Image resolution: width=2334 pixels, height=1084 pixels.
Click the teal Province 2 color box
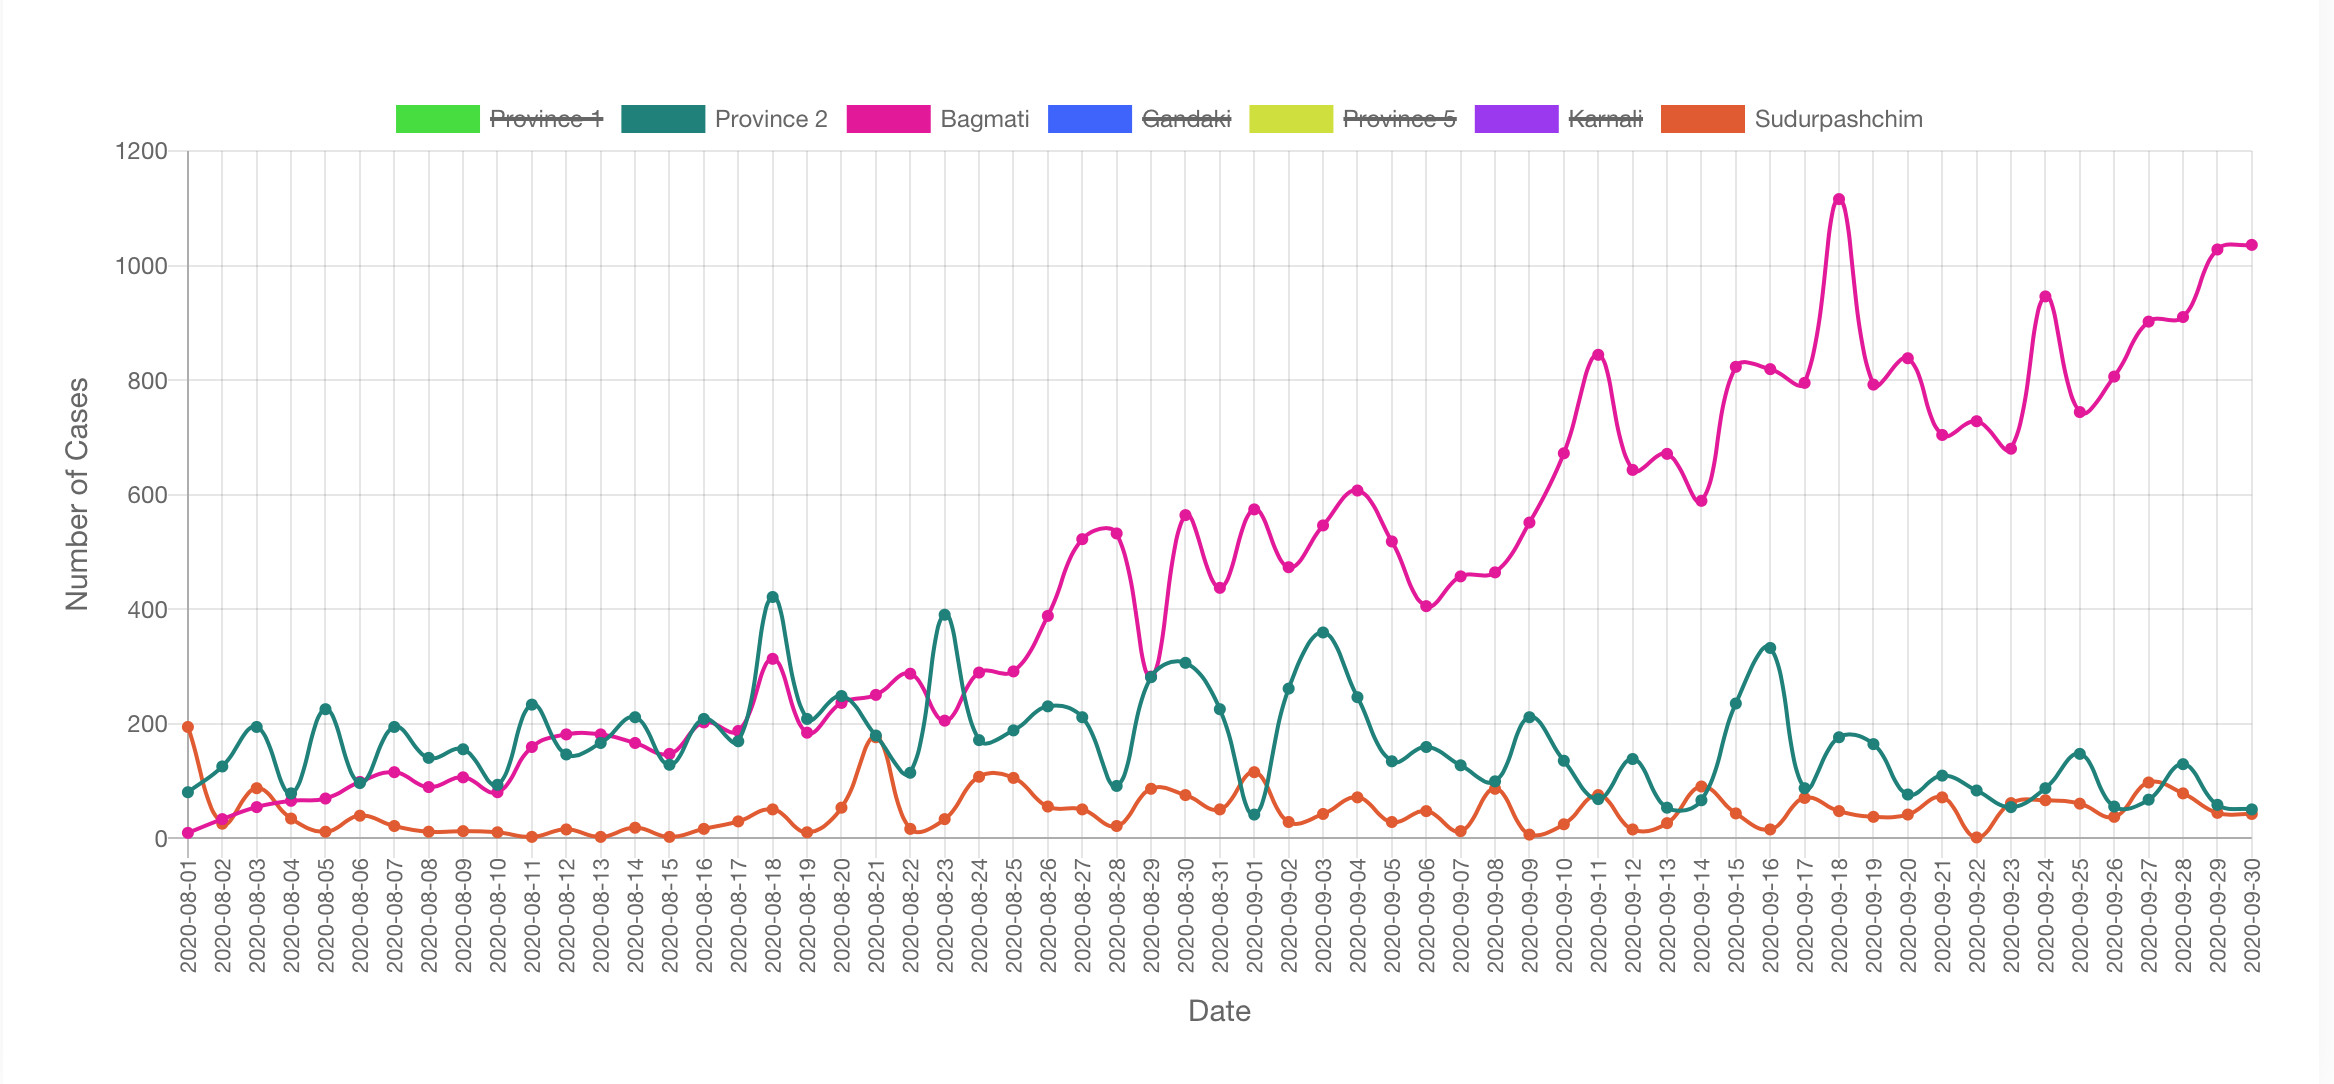click(663, 119)
